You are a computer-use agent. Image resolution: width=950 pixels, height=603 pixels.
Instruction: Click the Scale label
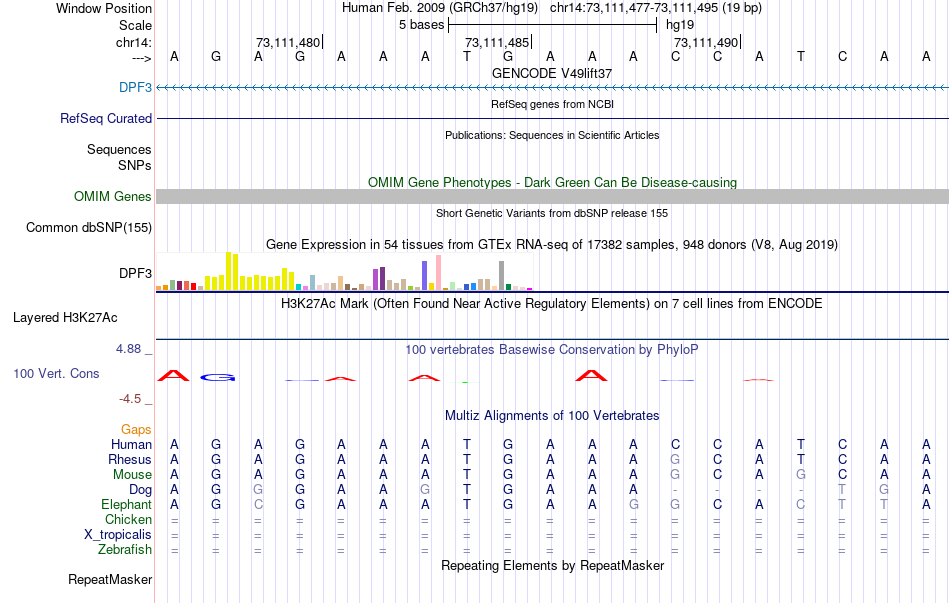[x=135, y=25]
